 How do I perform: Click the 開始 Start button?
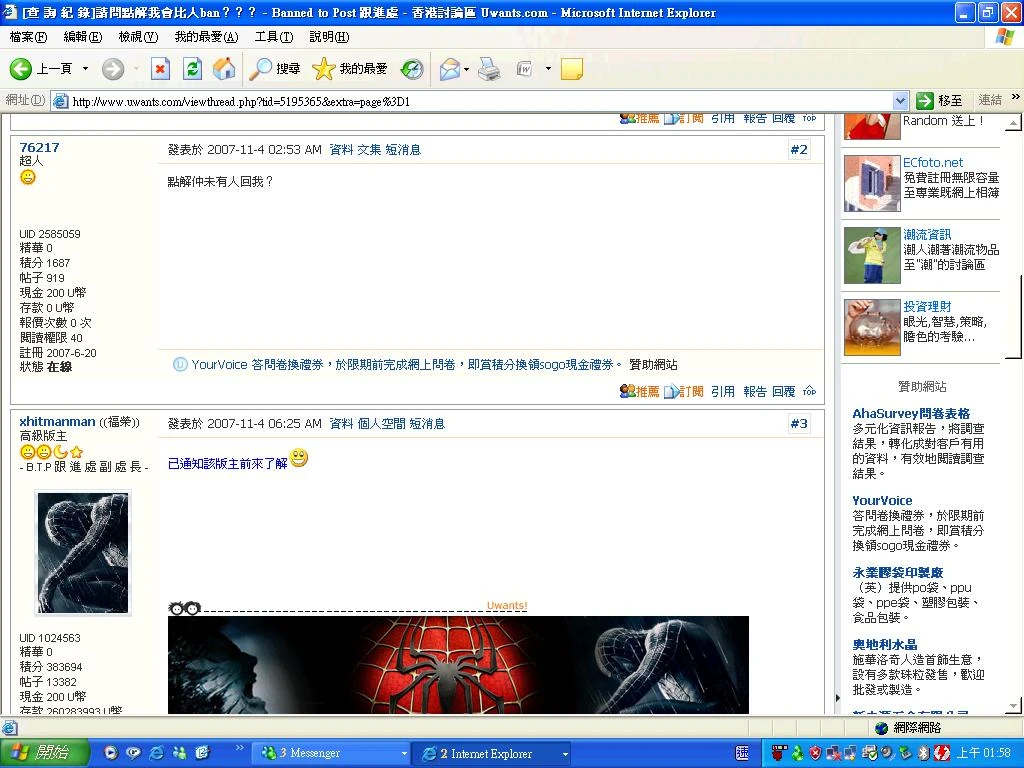tap(43, 753)
